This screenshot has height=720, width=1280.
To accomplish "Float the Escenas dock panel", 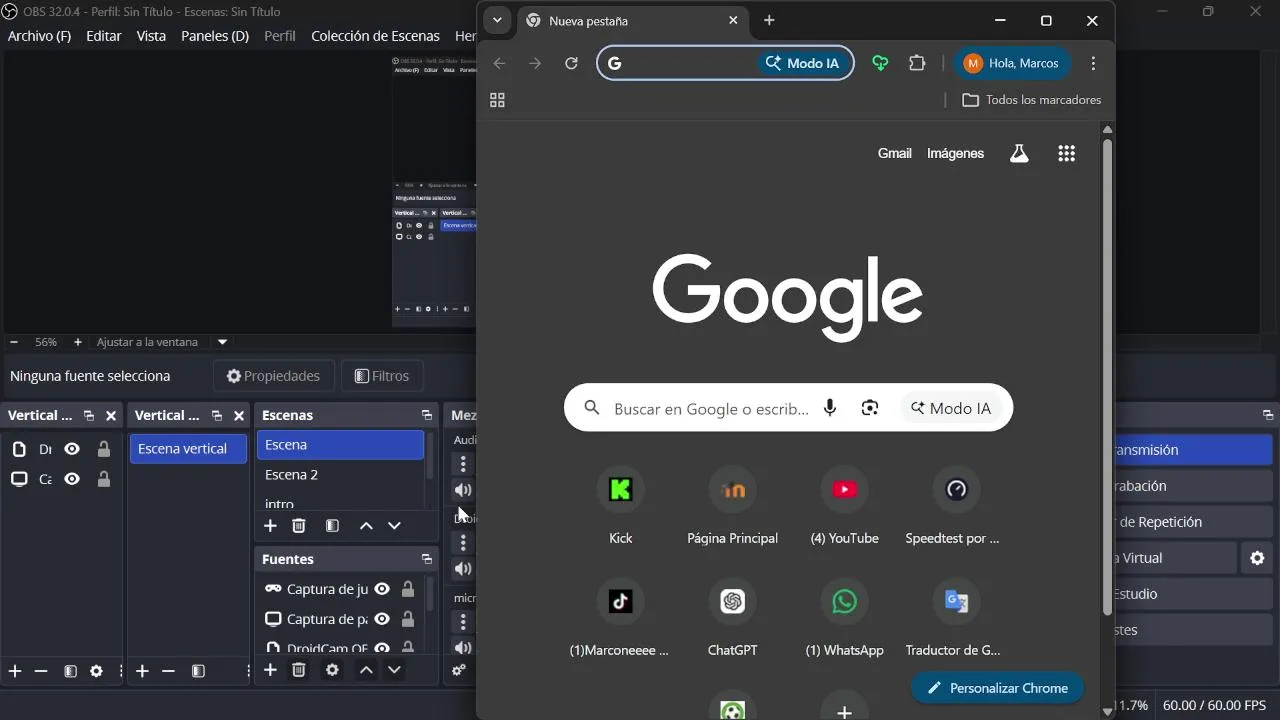I will (427, 415).
